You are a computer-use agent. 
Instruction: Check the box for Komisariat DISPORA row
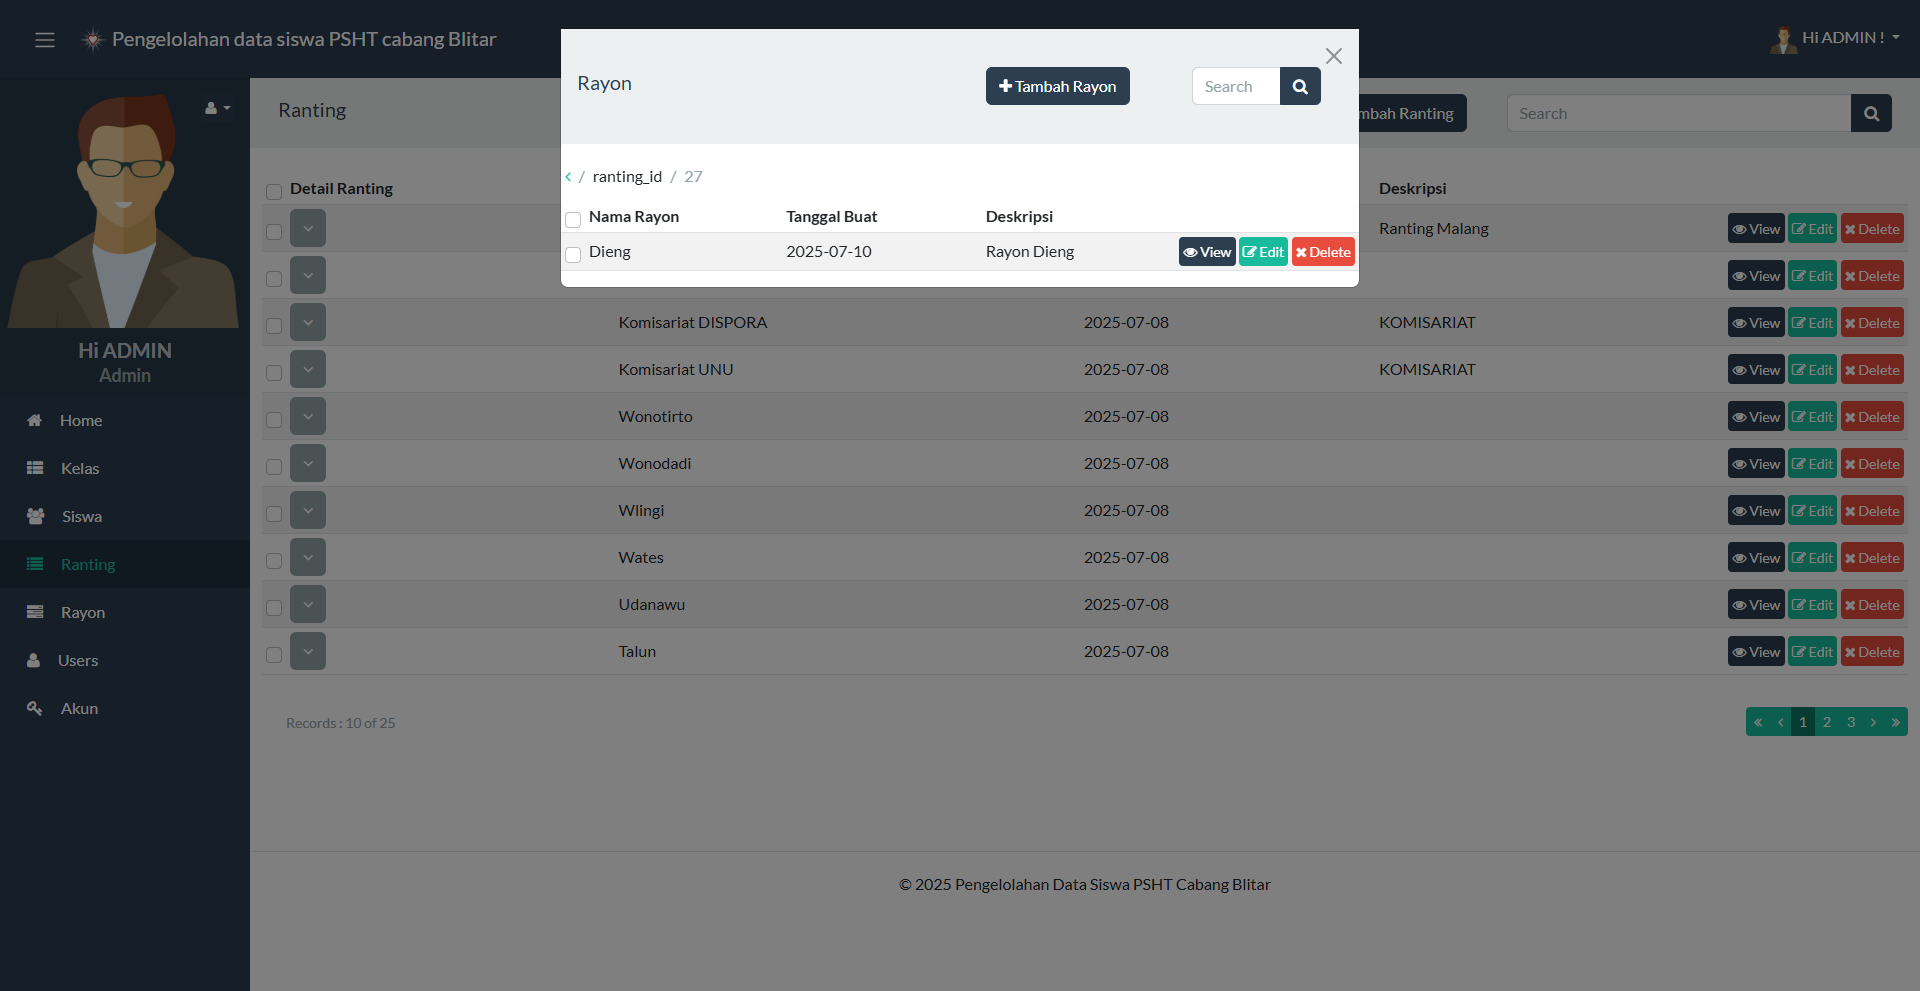pyautogui.click(x=274, y=326)
